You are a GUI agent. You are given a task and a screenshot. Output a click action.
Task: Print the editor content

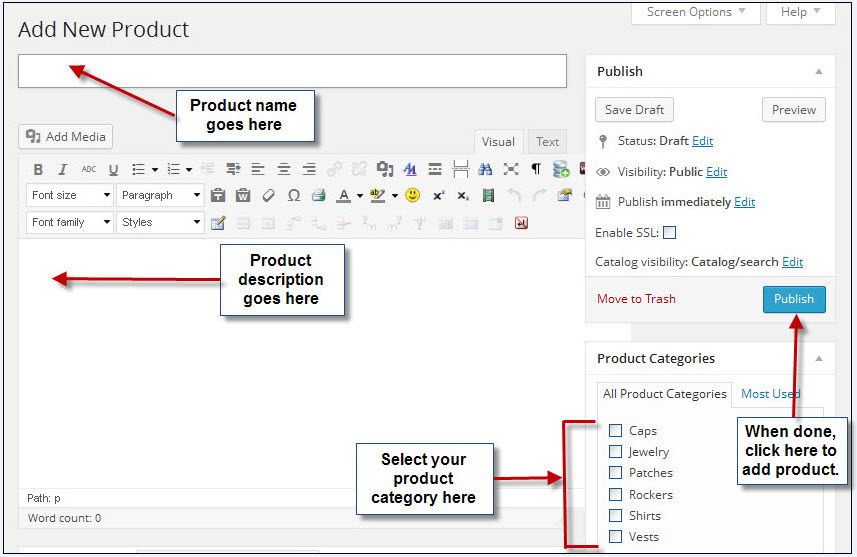coord(319,195)
